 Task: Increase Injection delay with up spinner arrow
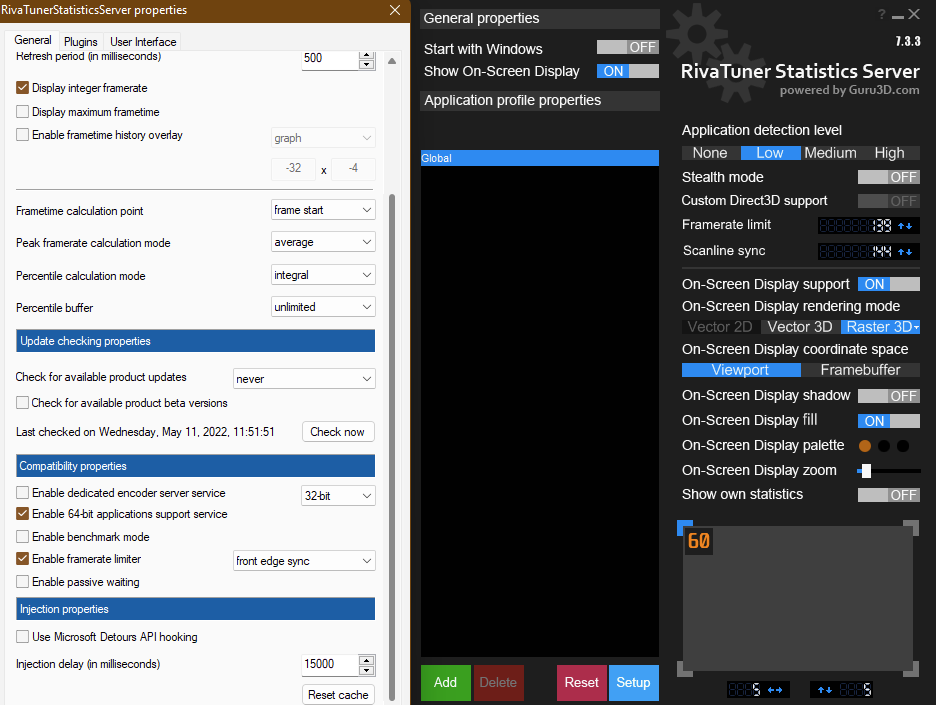[x=367, y=660]
